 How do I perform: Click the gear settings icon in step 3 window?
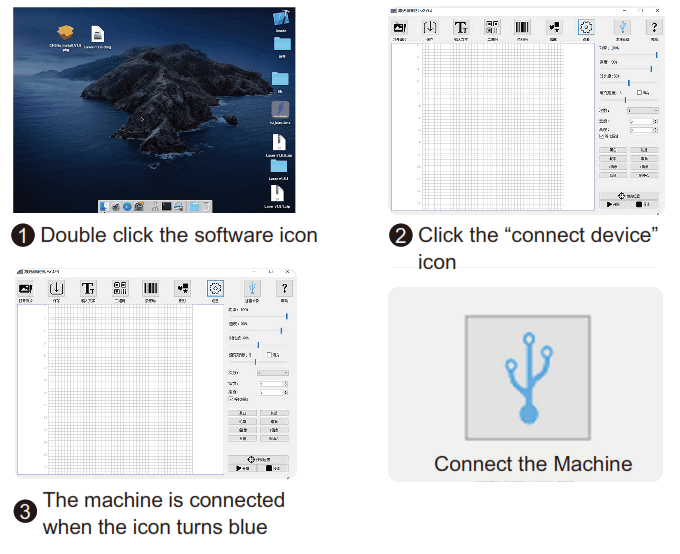coord(216,288)
